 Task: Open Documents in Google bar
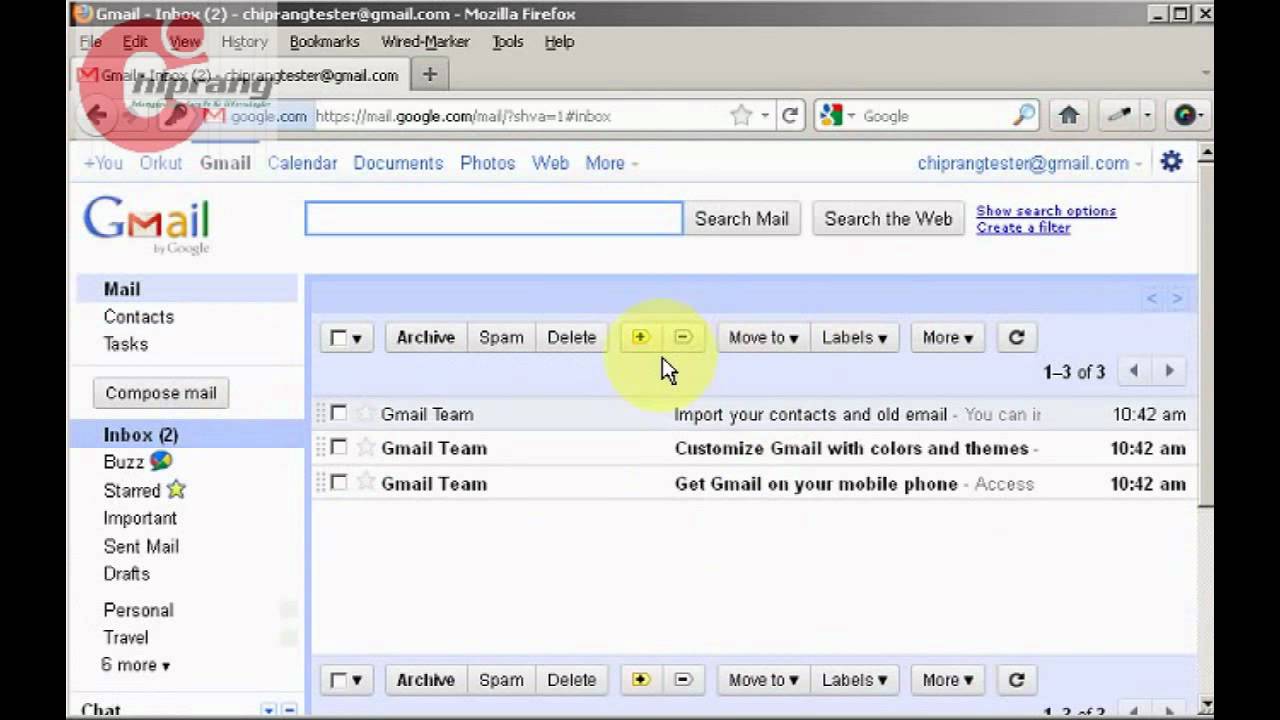click(x=398, y=163)
